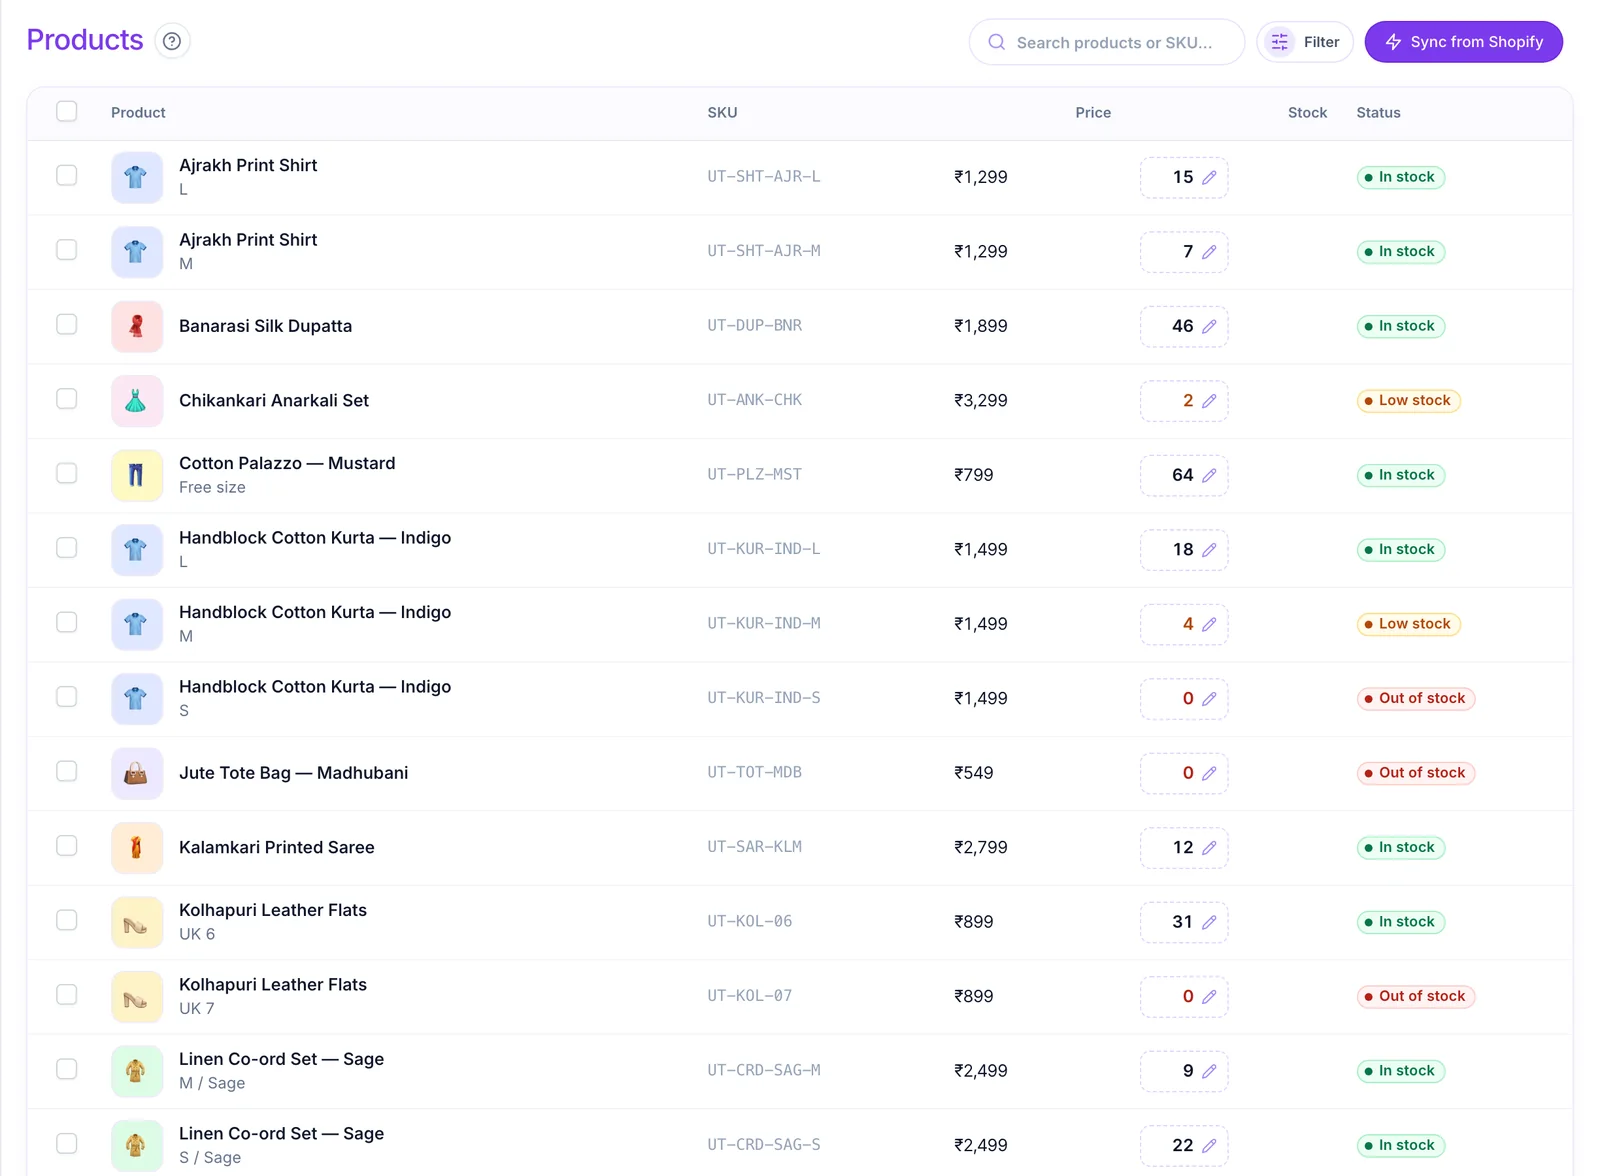The image size is (1600, 1176).
Task: Select checkbox for Ajrakh Print Shirt L
Action: point(67,175)
